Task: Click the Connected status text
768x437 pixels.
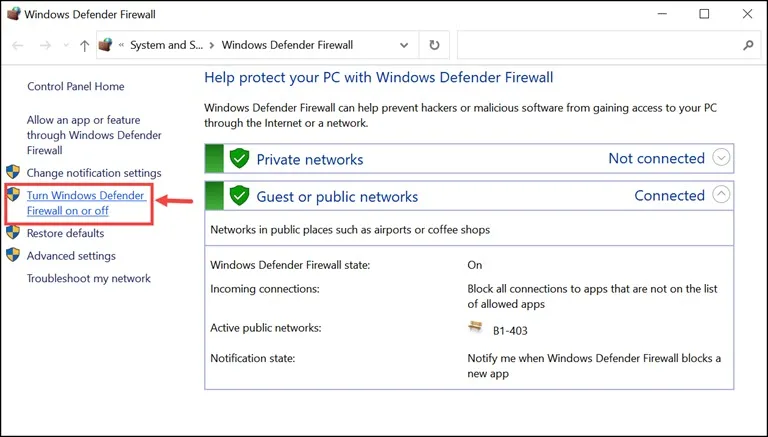Action: point(670,195)
